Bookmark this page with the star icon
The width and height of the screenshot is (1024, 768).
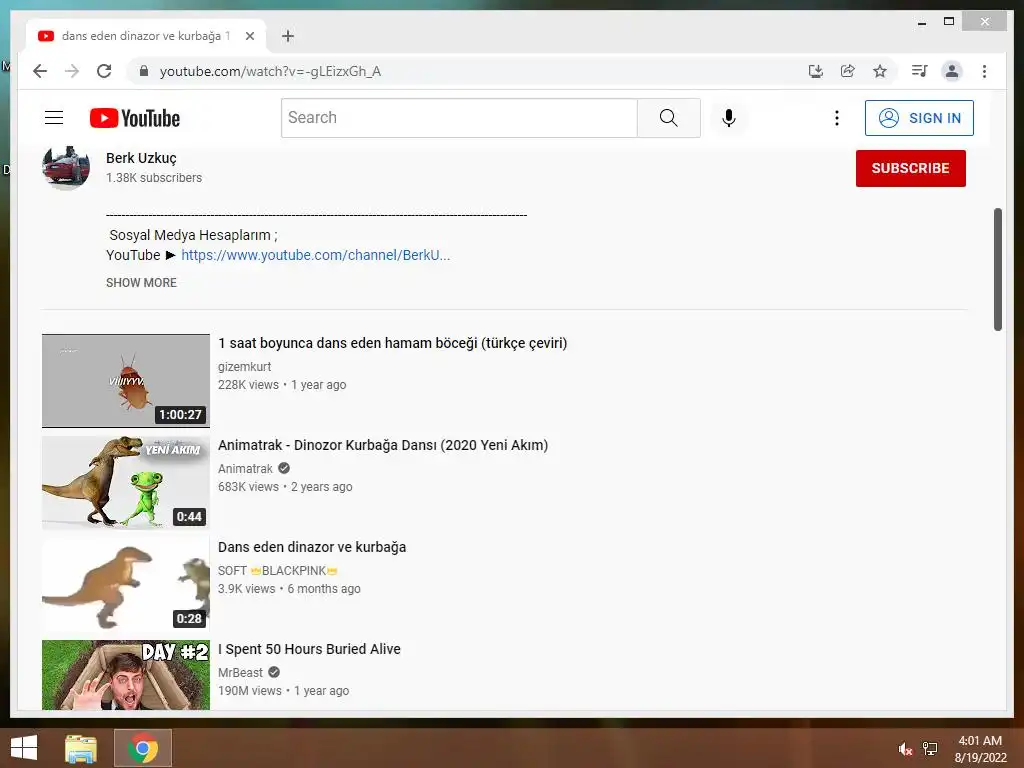pyautogui.click(x=880, y=71)
